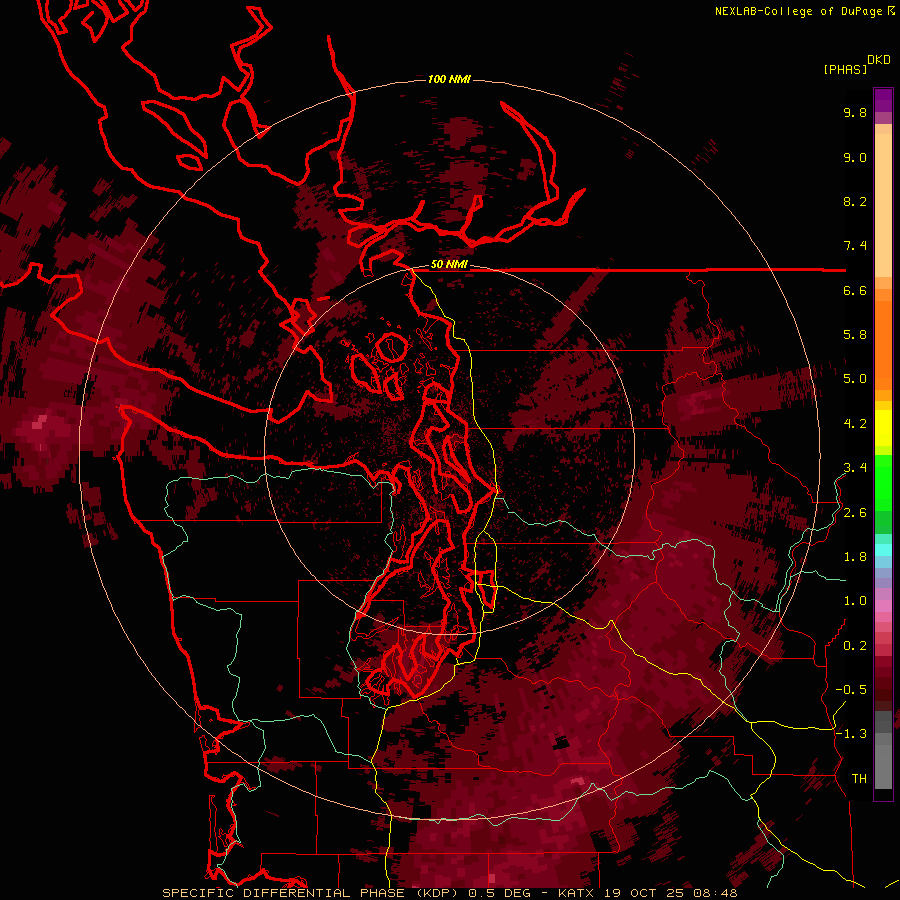Click the [PHAS] legend heading

pyautogui.click(x=845, y=69)
